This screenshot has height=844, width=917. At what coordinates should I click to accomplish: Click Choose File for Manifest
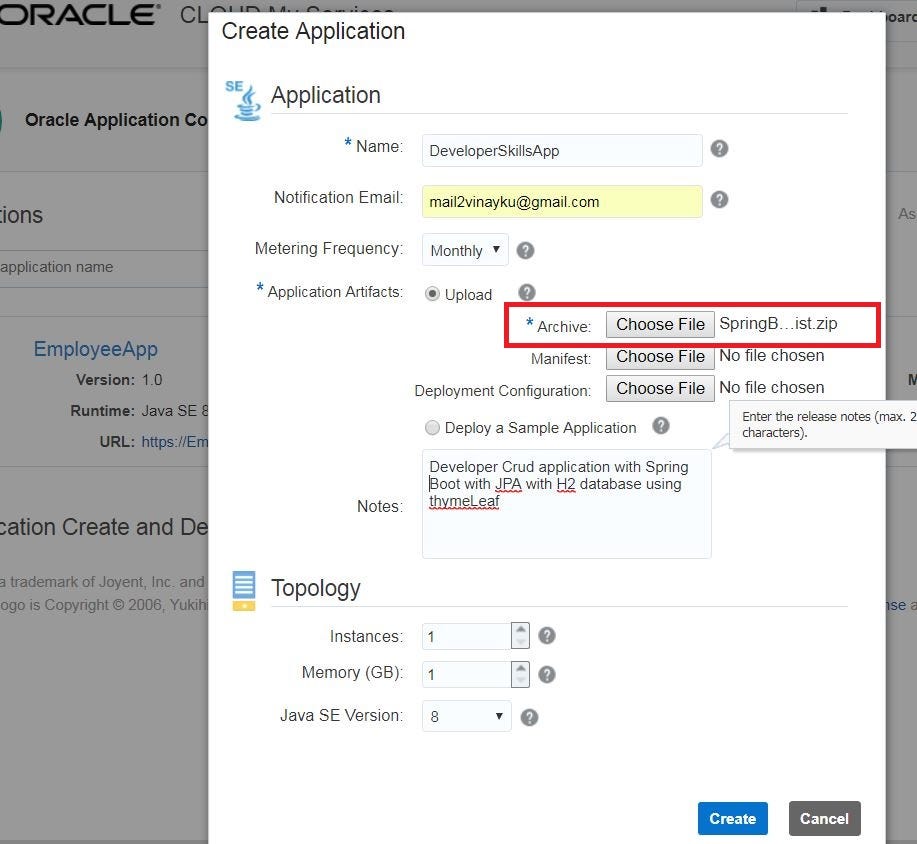(x=659, y=356)
